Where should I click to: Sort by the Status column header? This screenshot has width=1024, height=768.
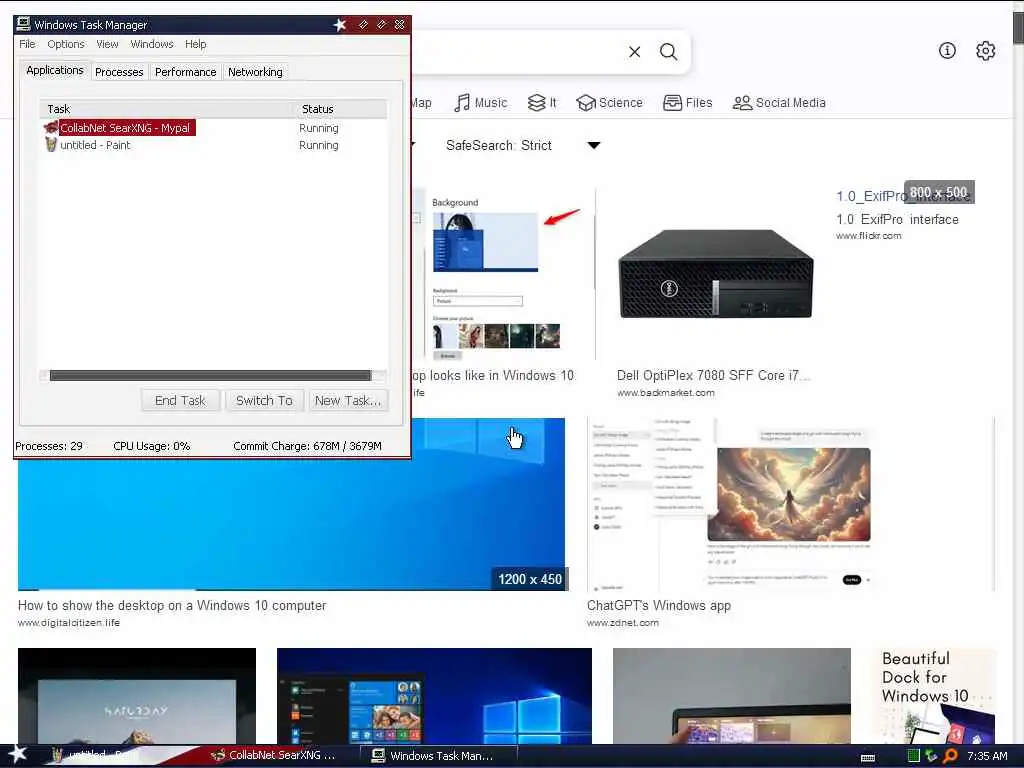pyautogui.click(x=341, y=109)
